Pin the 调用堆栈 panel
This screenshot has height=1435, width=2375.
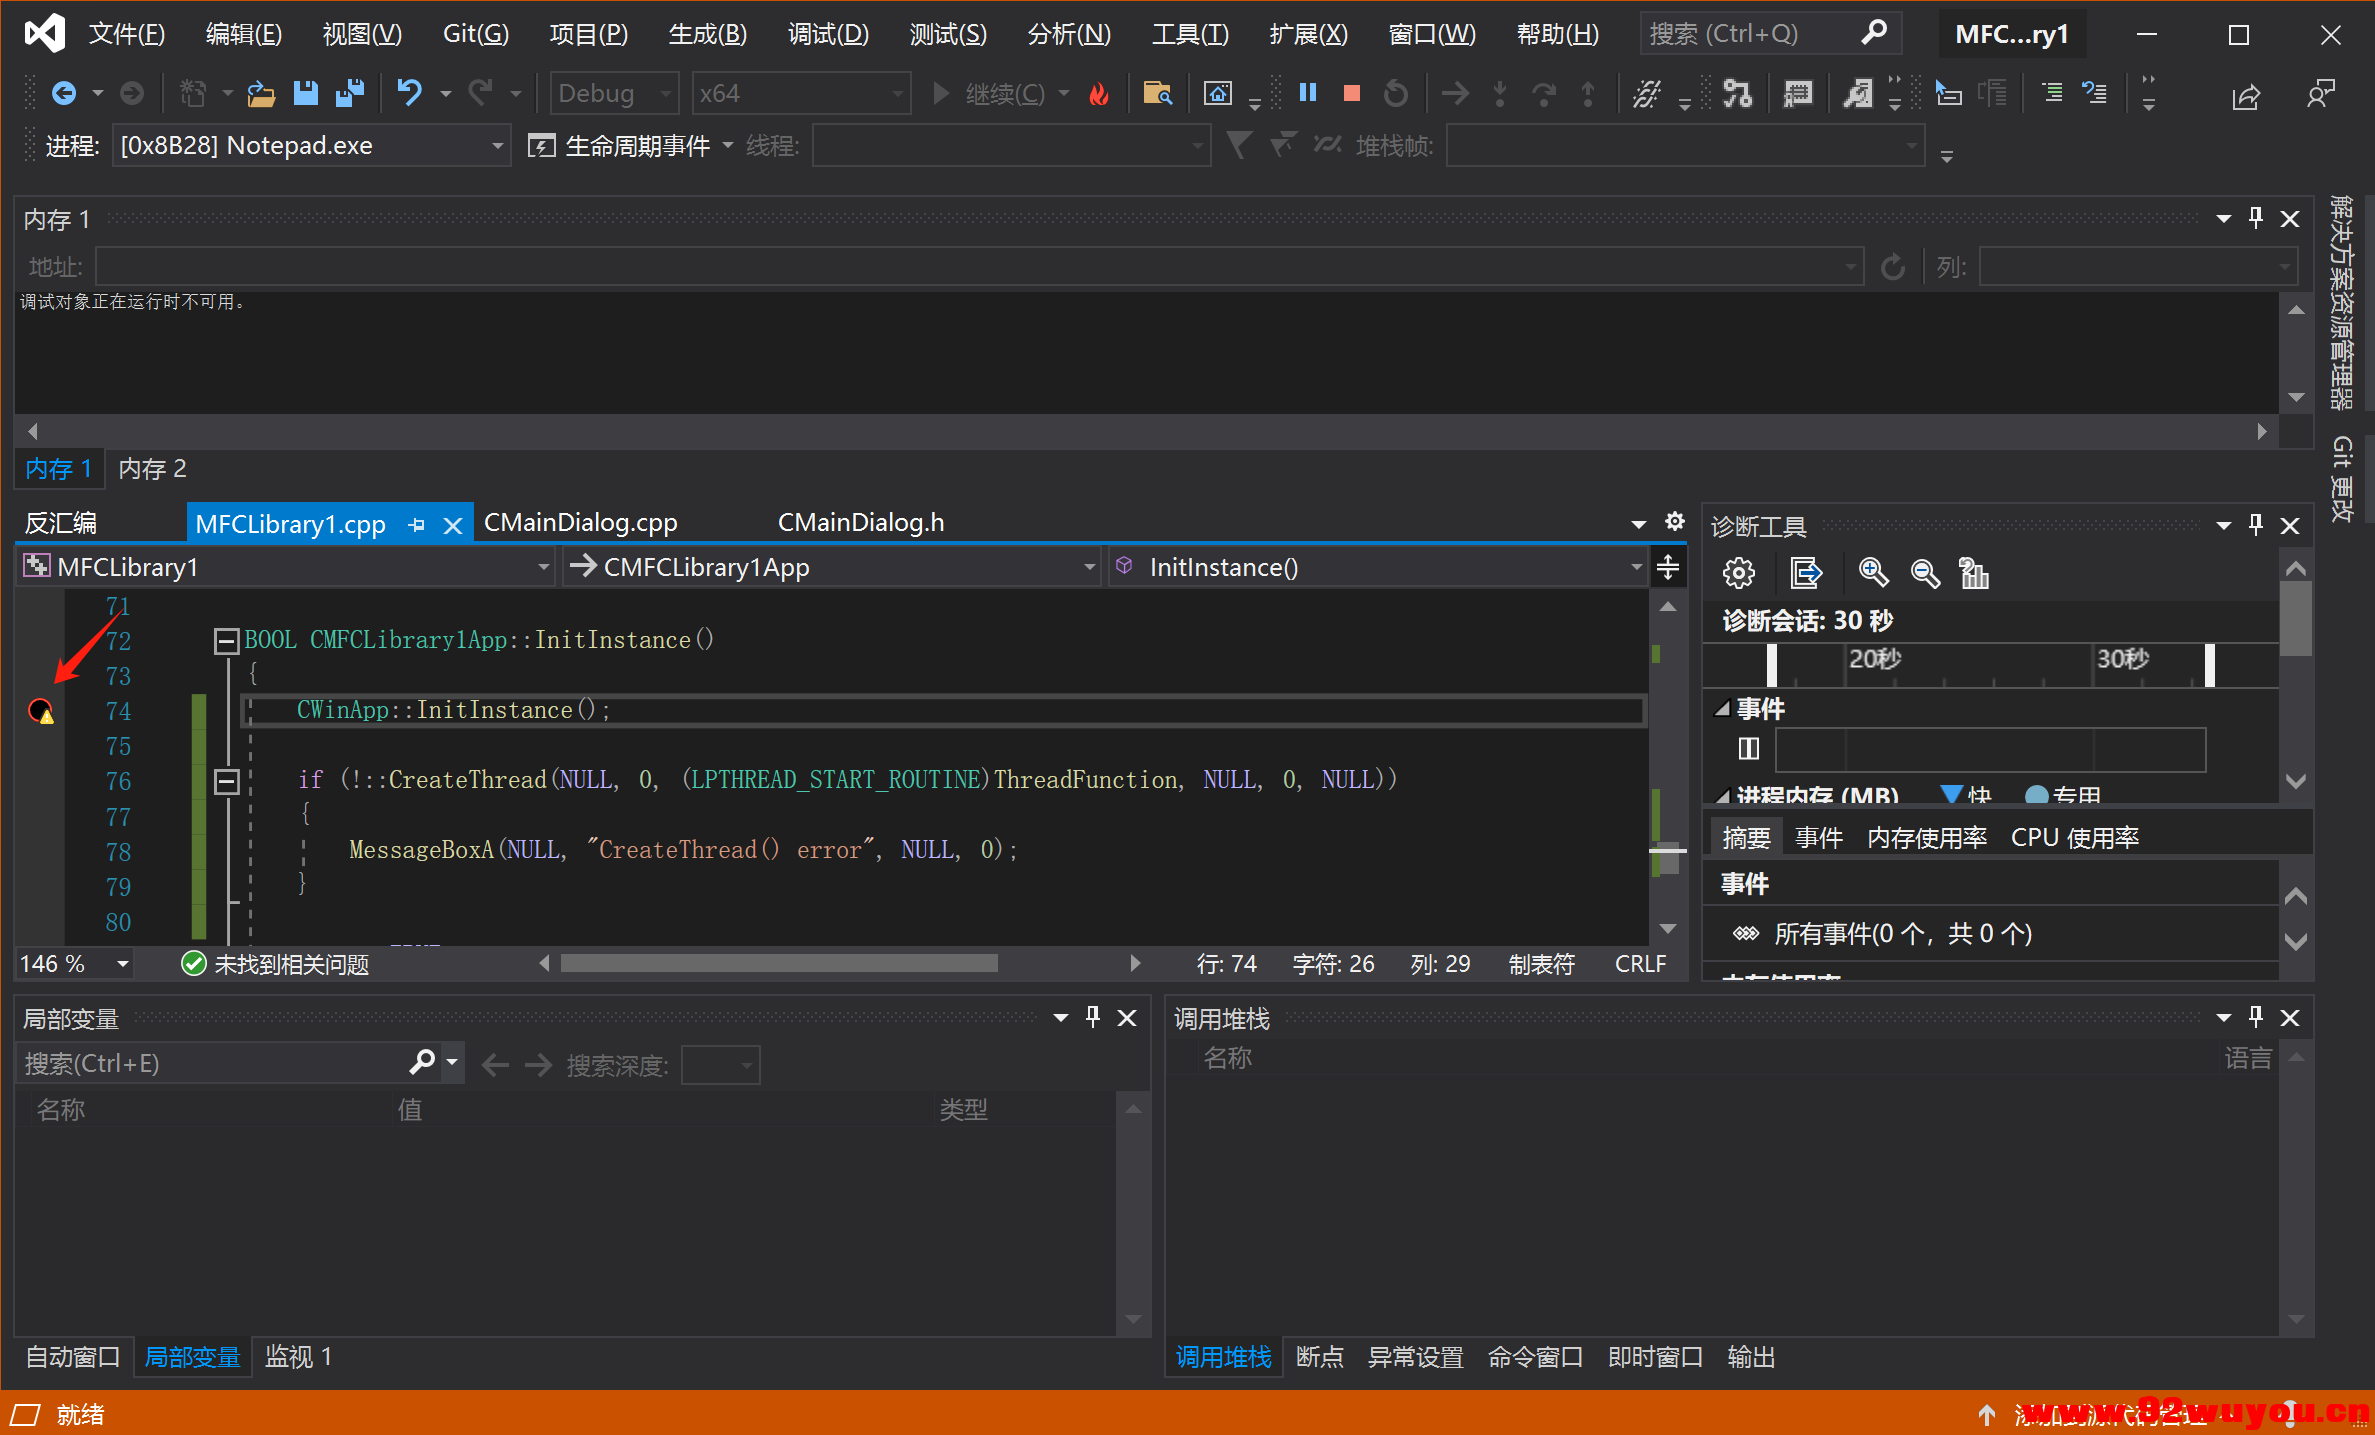[2256, 1017]
